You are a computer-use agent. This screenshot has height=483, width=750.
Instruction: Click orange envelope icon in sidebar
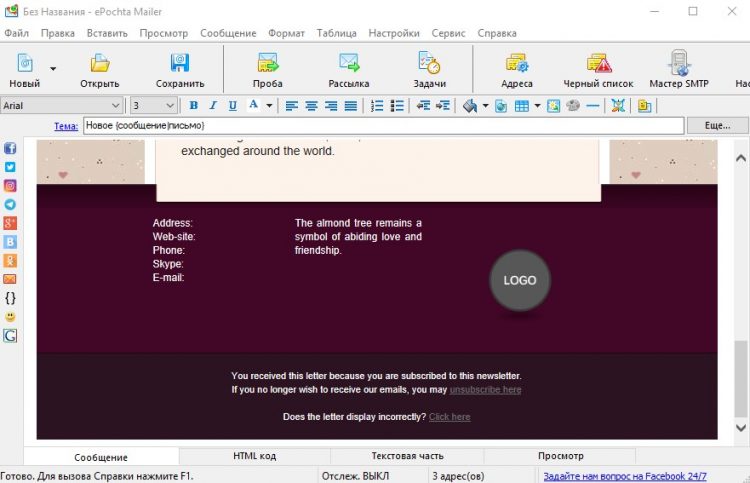point(10,279)
